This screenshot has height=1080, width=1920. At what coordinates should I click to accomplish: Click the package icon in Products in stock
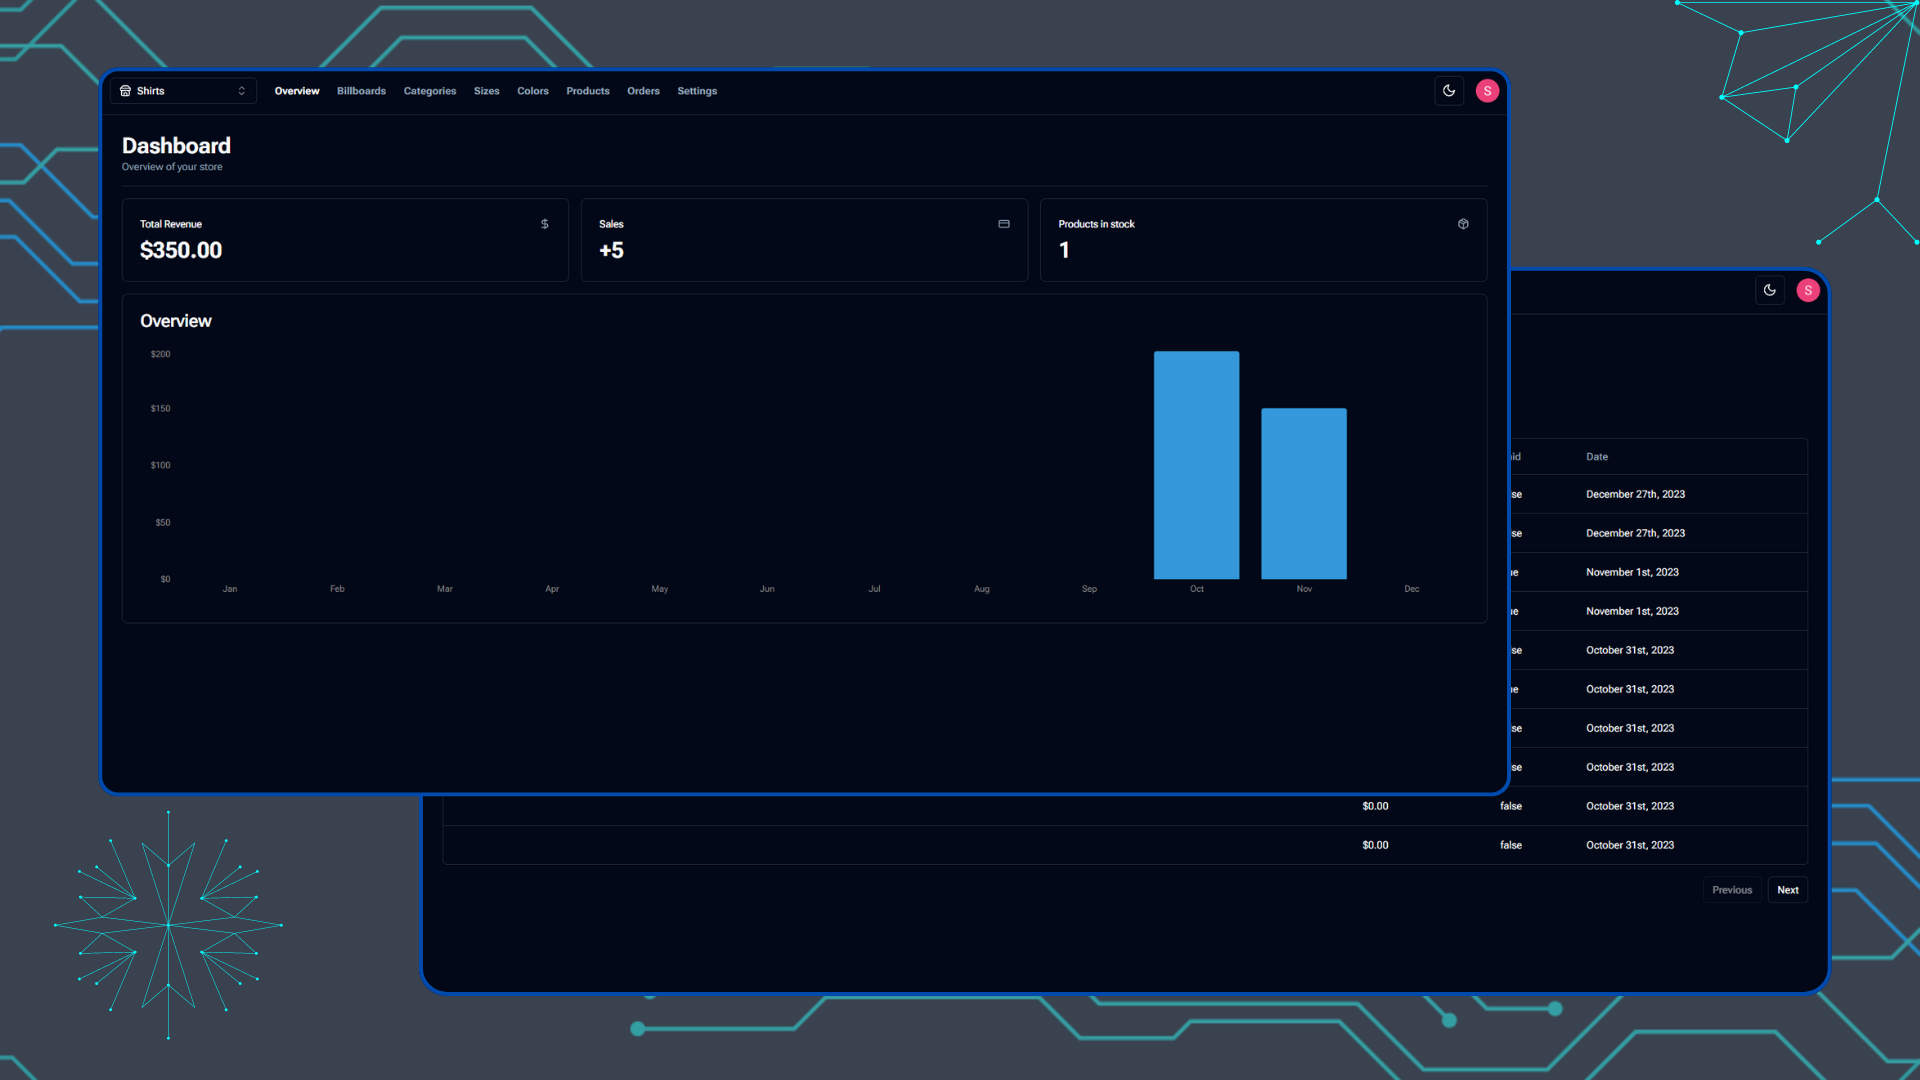(1463, 224)
